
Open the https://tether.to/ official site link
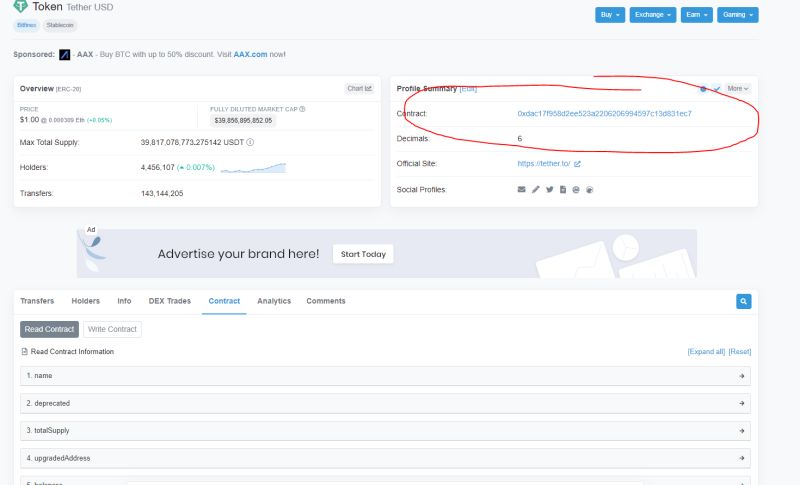click(x=544, y=164)
